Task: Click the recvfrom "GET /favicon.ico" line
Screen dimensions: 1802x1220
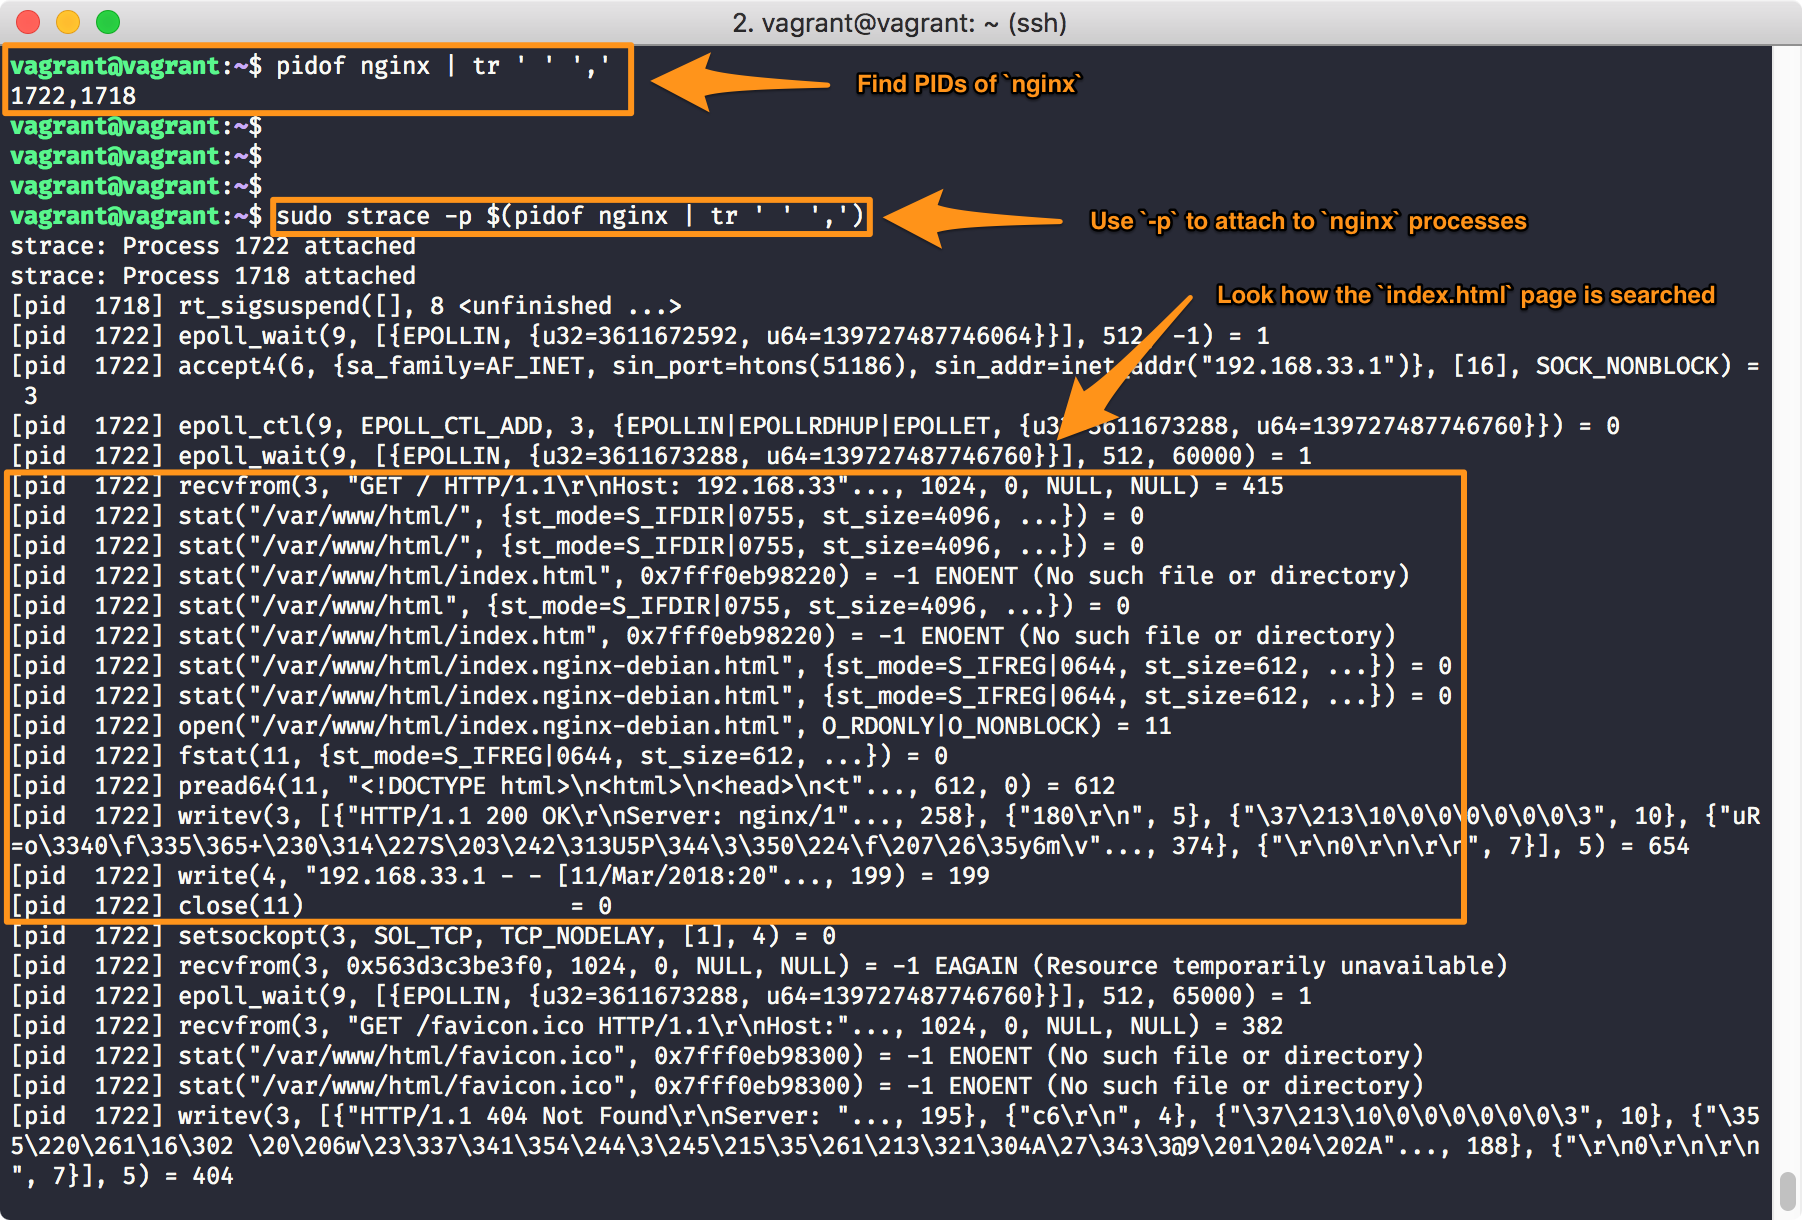Action: pyautogui.click(x=647, y=1026)
